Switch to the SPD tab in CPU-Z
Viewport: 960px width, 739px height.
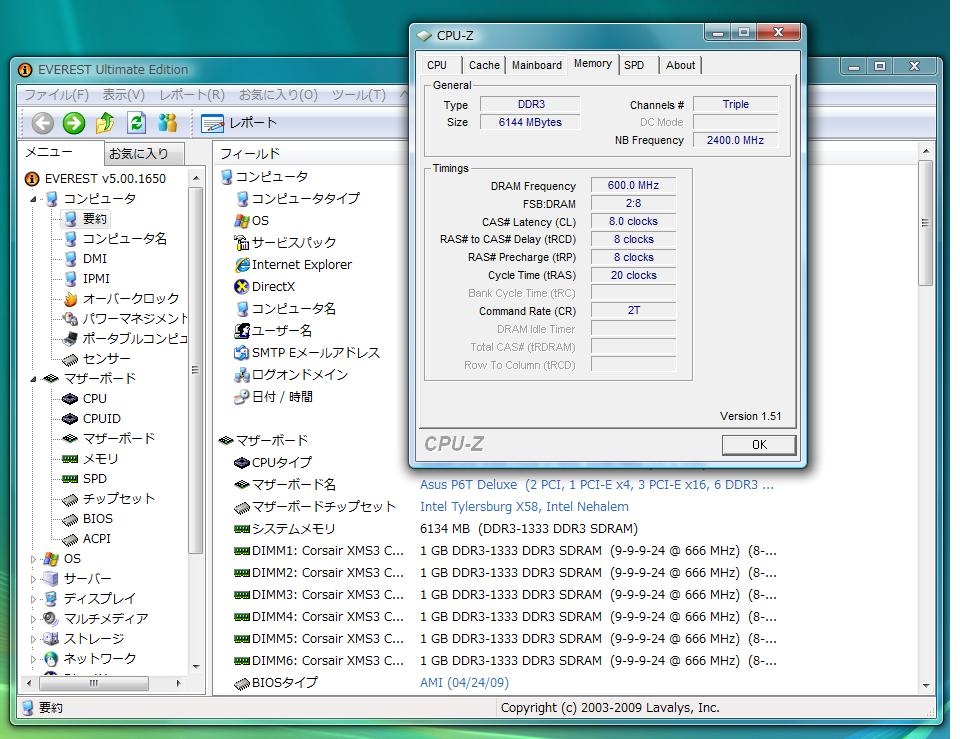[634, 65]
